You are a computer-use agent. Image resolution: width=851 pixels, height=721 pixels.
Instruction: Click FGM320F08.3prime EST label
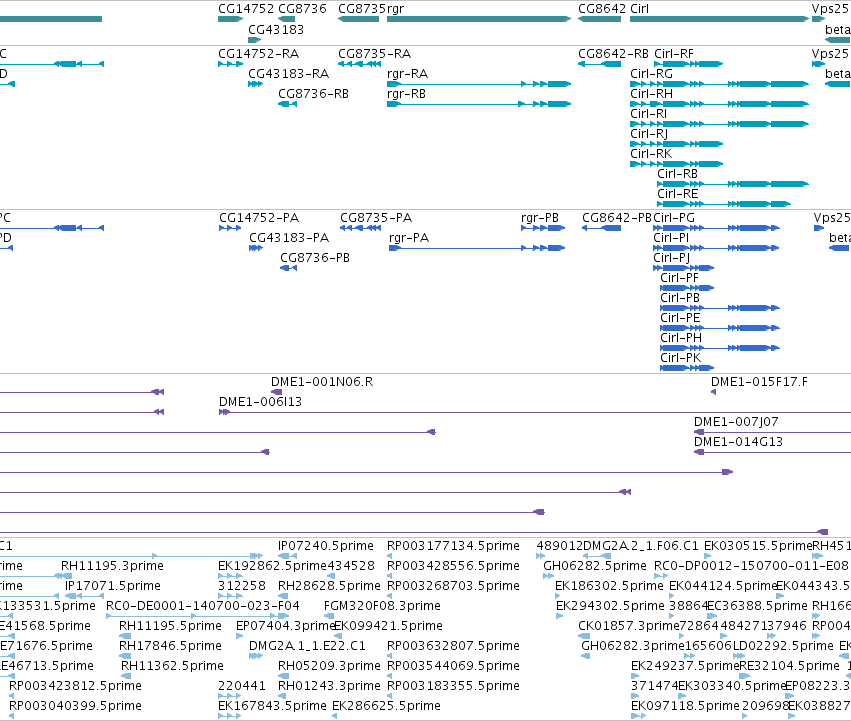(x=382, y=606)
